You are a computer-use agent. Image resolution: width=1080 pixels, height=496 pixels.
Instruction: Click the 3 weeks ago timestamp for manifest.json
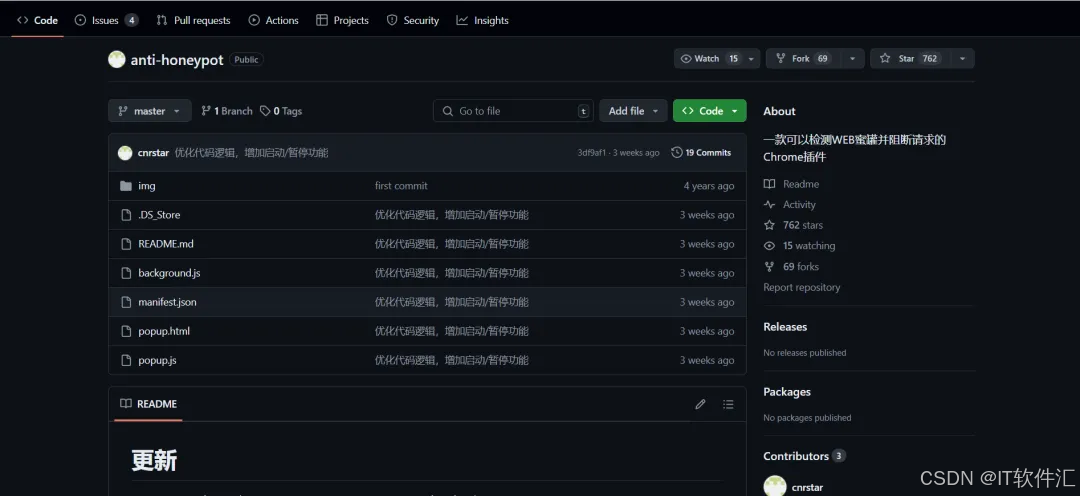point(707,302)
